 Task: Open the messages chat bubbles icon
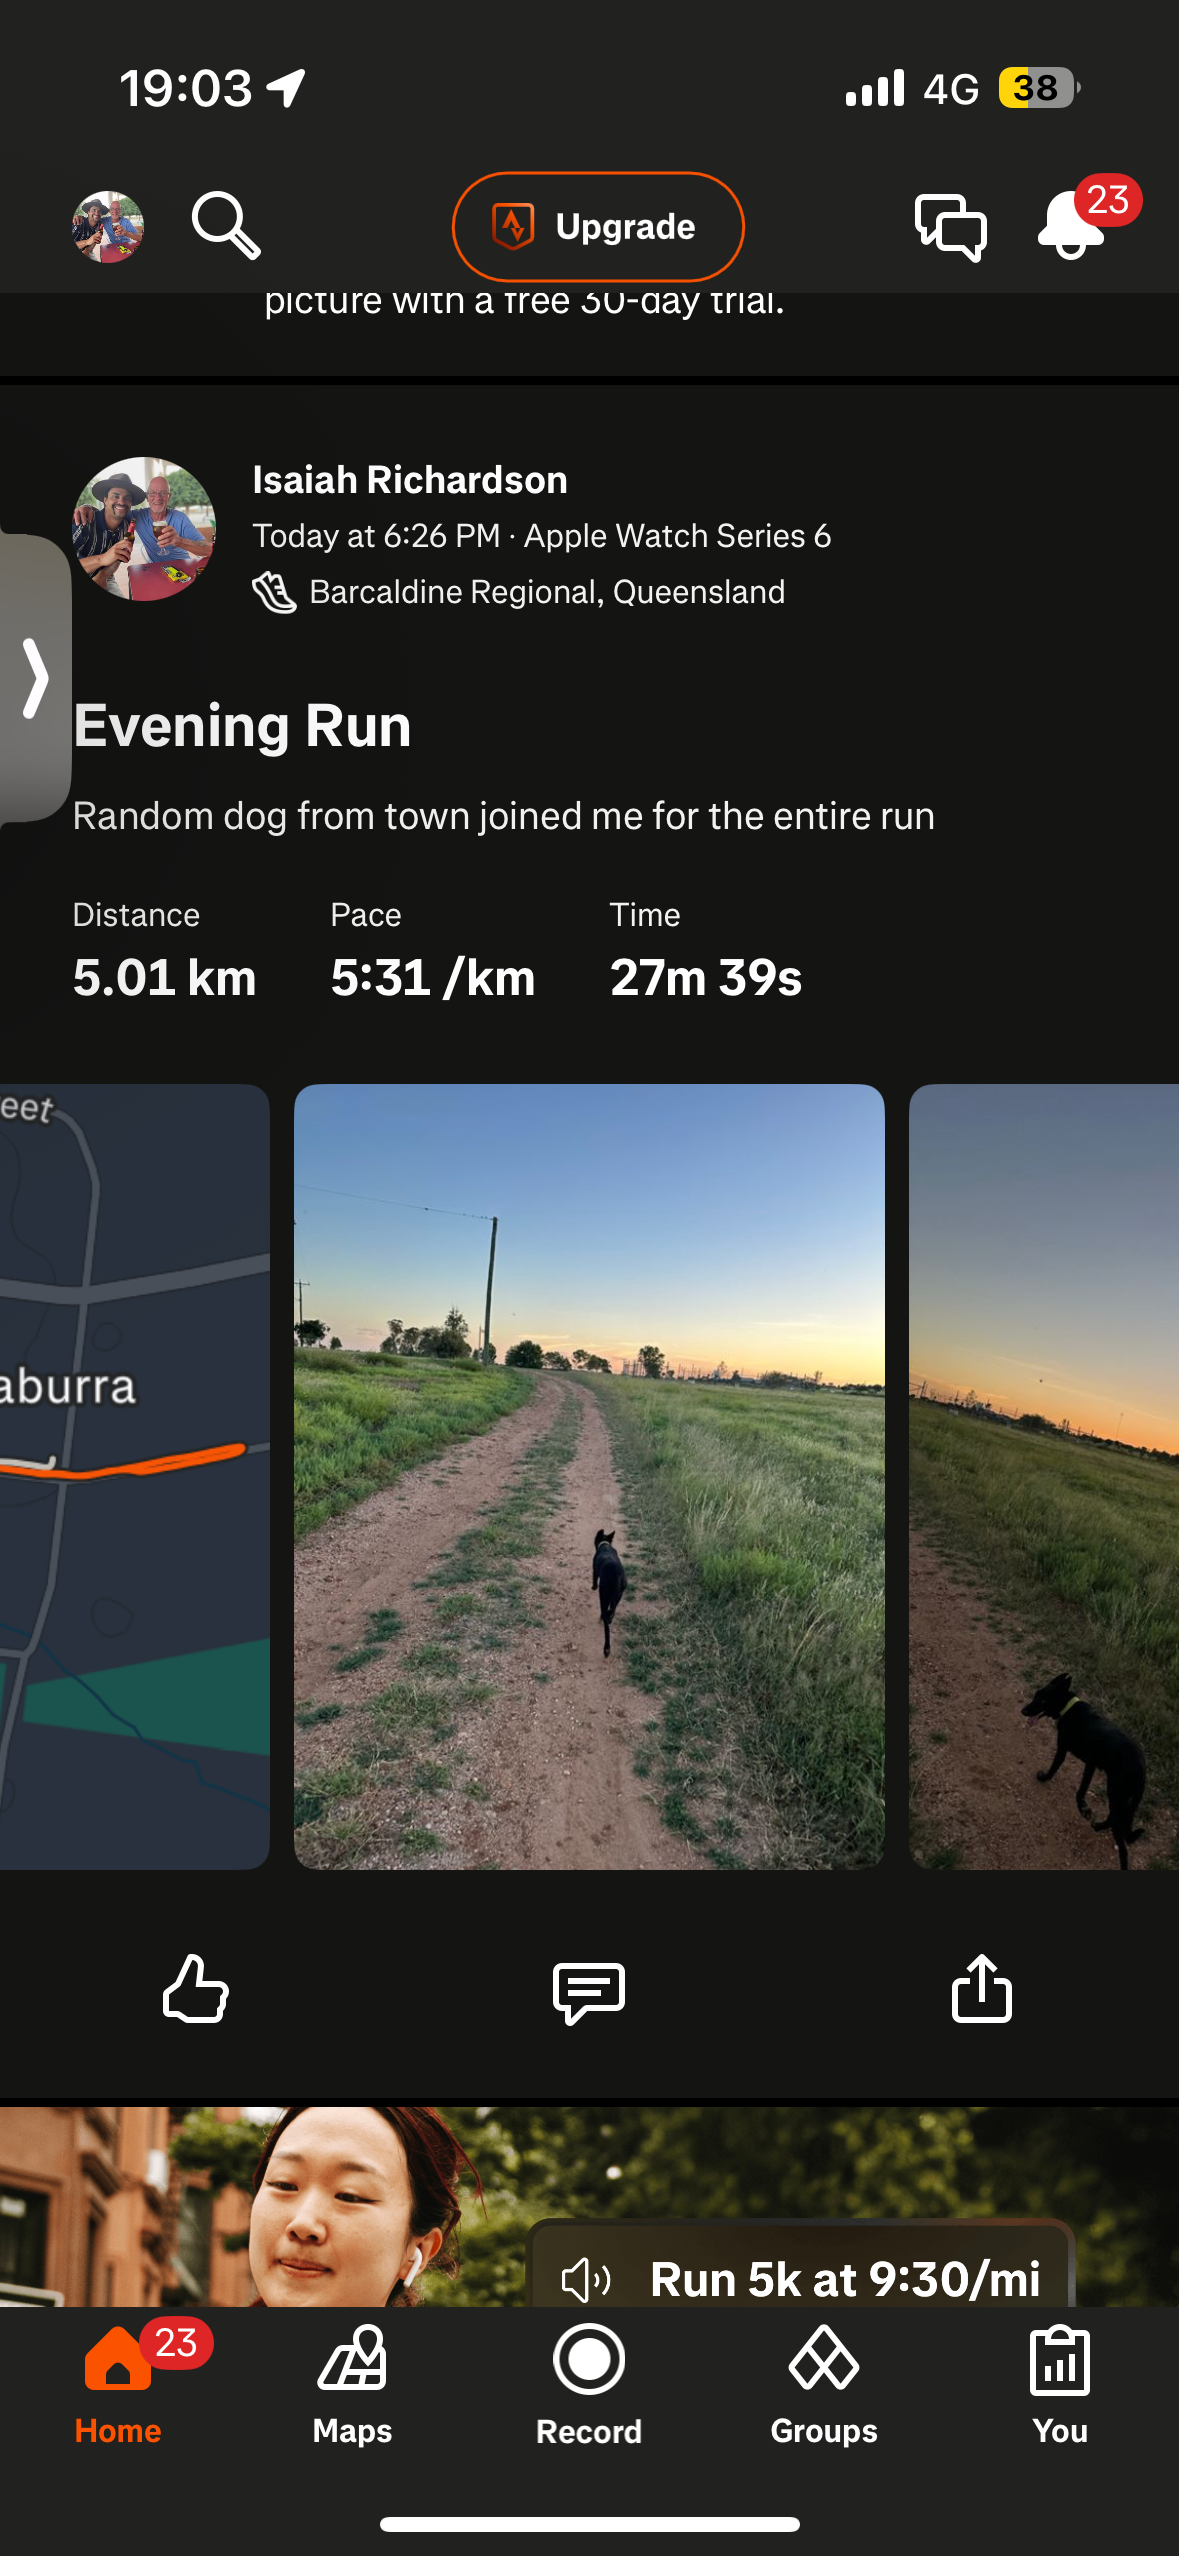click(950, 227)
